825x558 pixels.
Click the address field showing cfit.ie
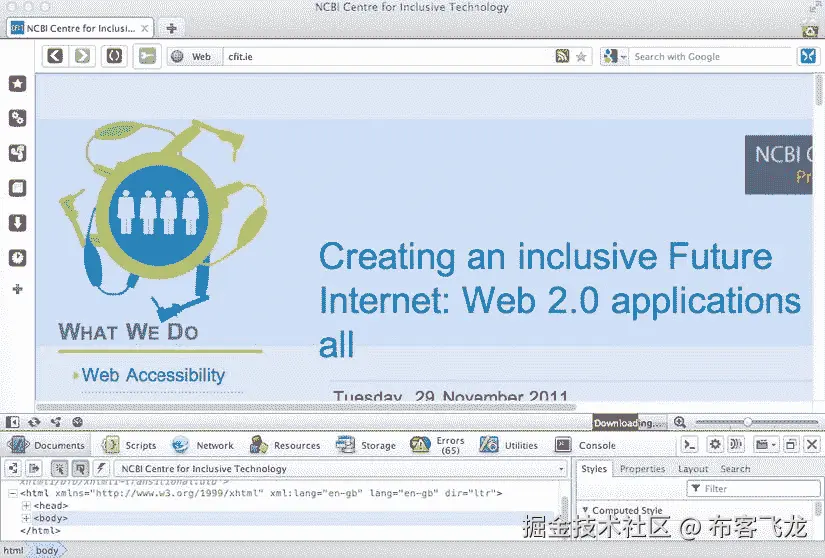[x=388, y=56]
